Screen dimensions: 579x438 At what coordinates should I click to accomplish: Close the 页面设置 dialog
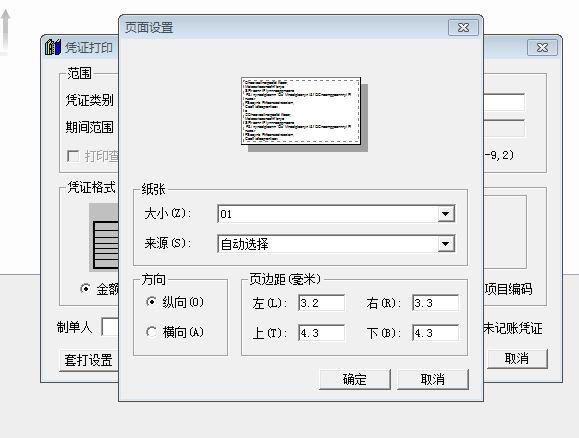tap(463, 27)
